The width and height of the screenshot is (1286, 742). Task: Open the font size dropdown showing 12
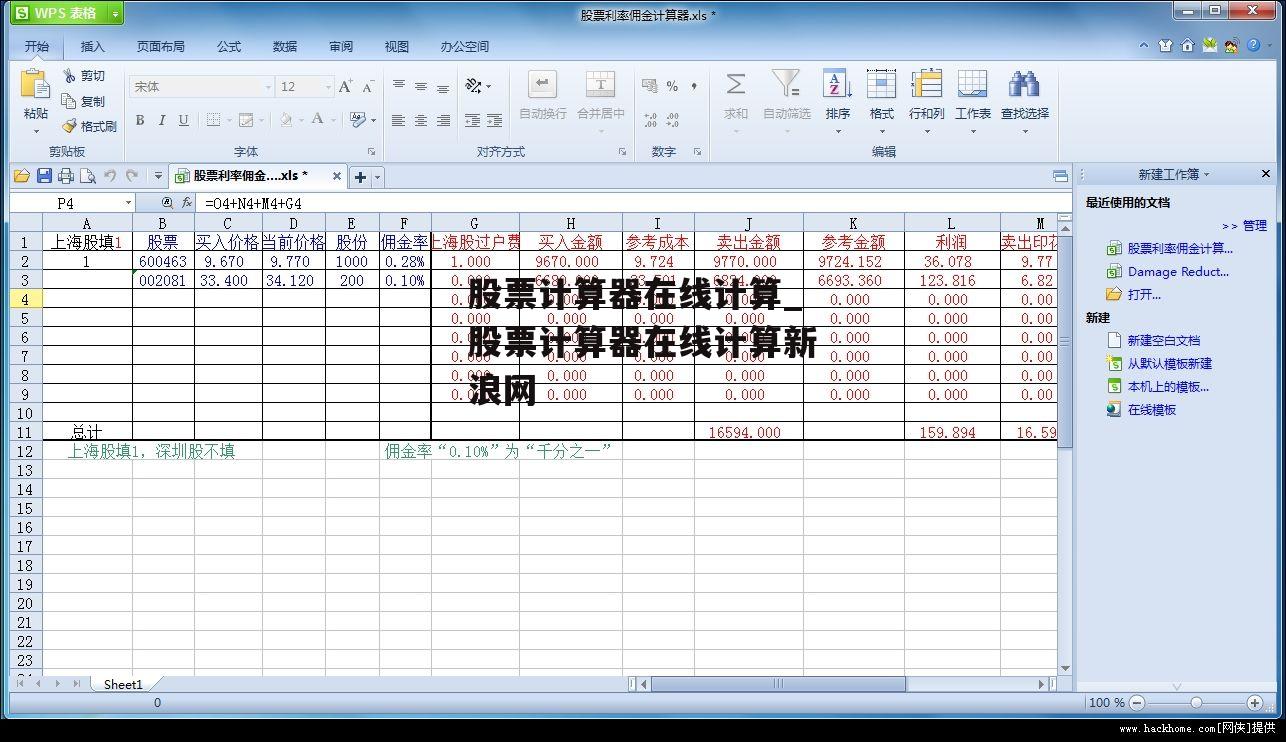pos(328,87)
